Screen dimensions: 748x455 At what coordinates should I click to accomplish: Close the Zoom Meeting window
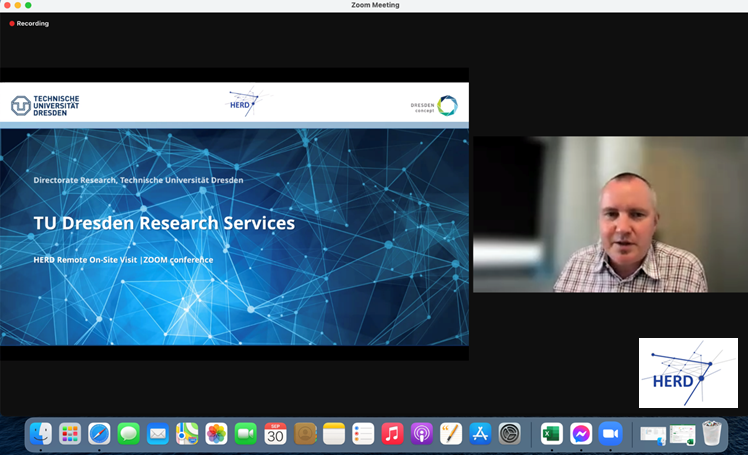coord(7,5)
